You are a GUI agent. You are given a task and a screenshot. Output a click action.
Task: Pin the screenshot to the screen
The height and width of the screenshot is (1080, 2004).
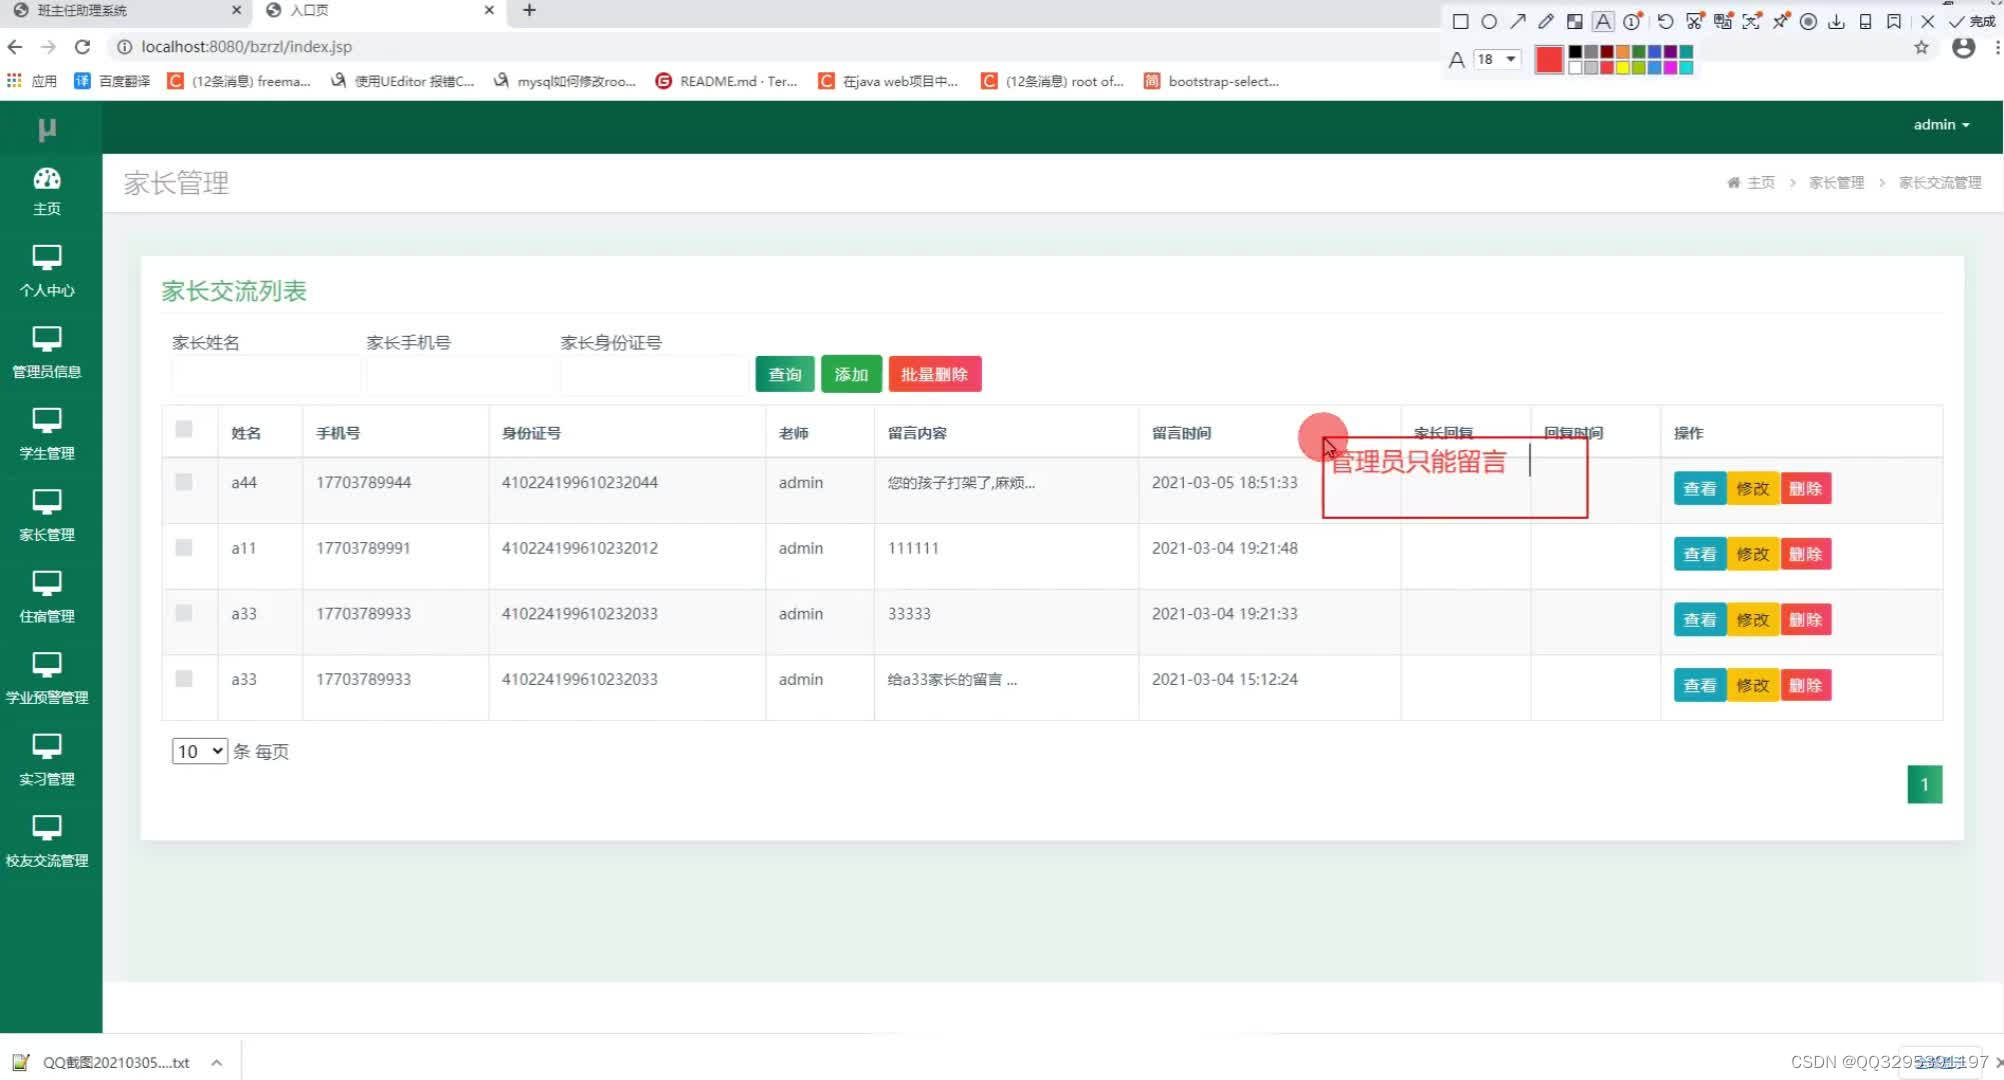coord(1780,21)
